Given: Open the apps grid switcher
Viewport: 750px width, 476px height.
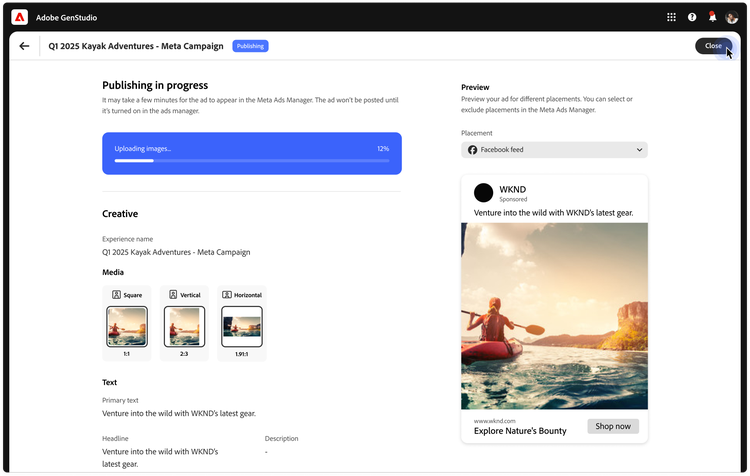Looking at the screenshot, I should [x=671, y=17].
